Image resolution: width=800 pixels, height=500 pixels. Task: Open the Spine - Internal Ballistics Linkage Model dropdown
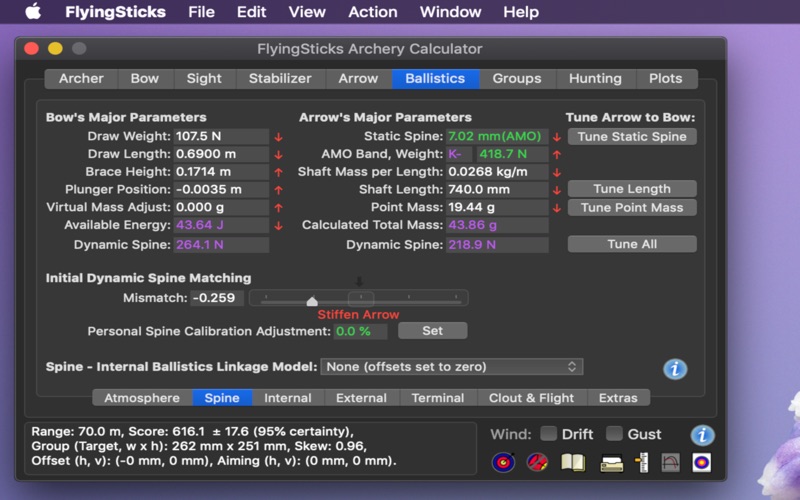click(x=452, y=367)
